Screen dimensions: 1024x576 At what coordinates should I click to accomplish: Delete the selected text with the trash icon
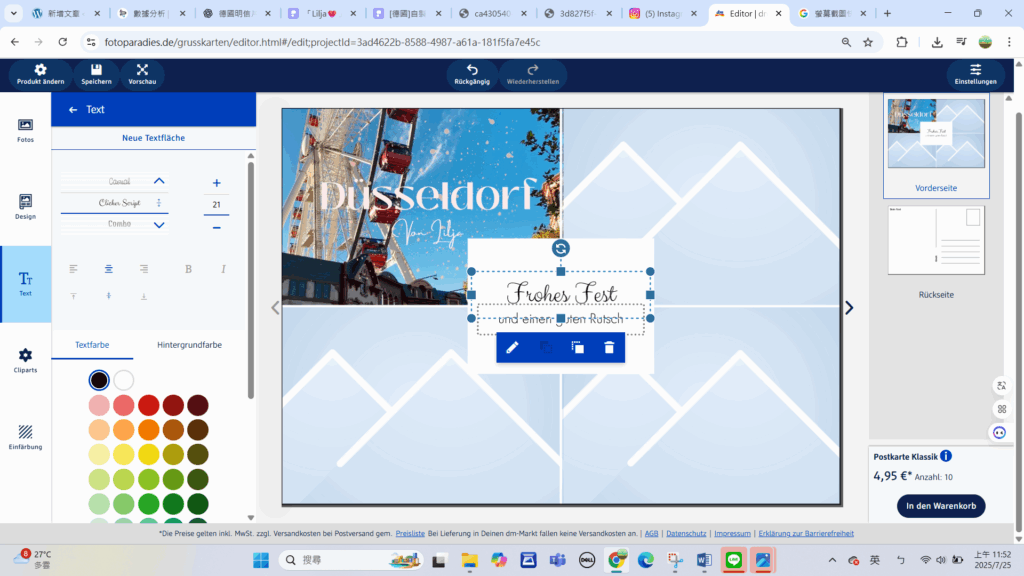click(609, 347)
